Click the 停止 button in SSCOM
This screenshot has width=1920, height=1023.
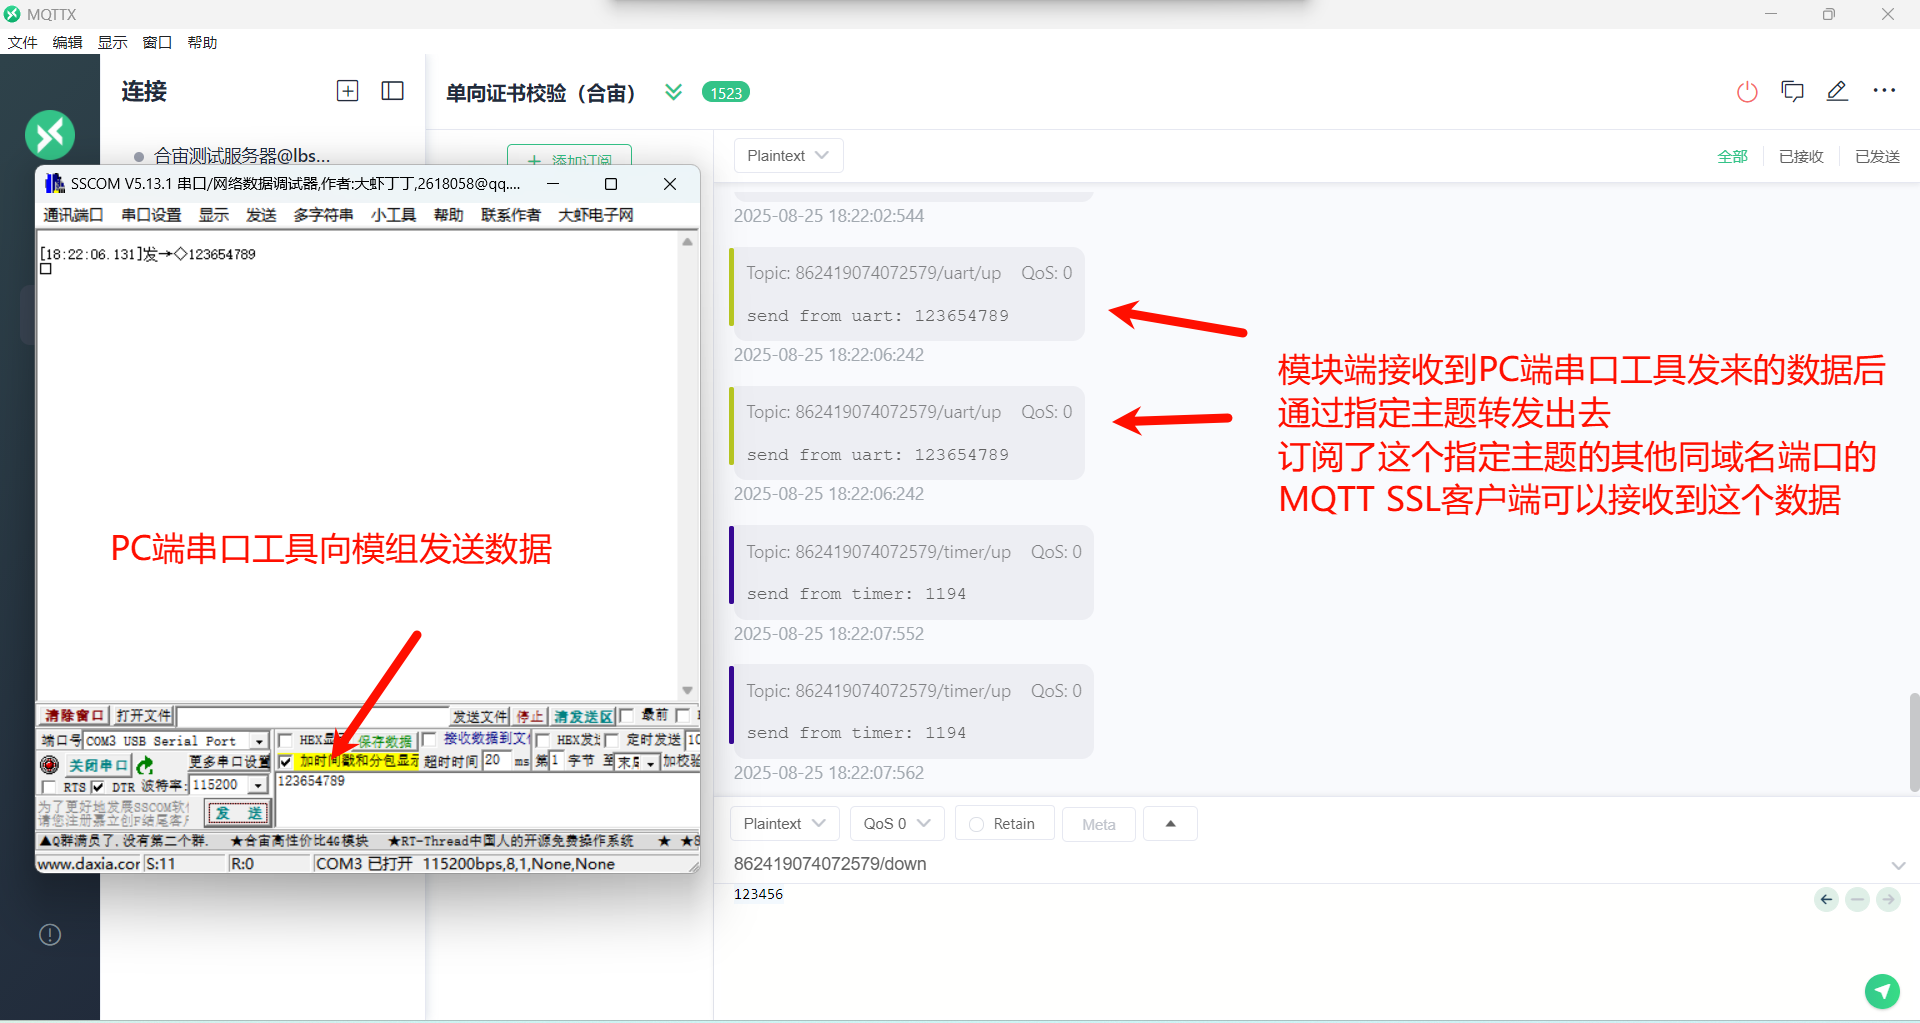[x=530, y=716]
